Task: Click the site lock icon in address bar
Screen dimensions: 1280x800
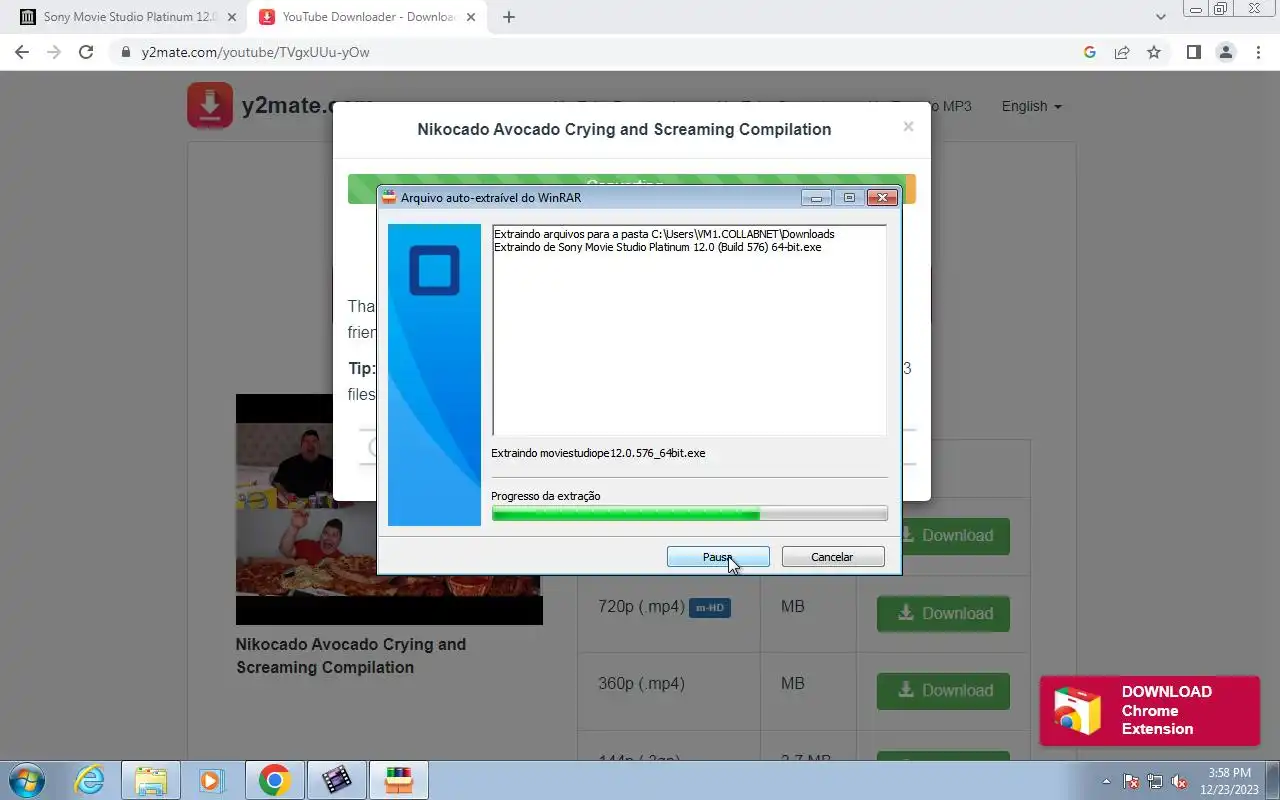Action: pos(126,52)
